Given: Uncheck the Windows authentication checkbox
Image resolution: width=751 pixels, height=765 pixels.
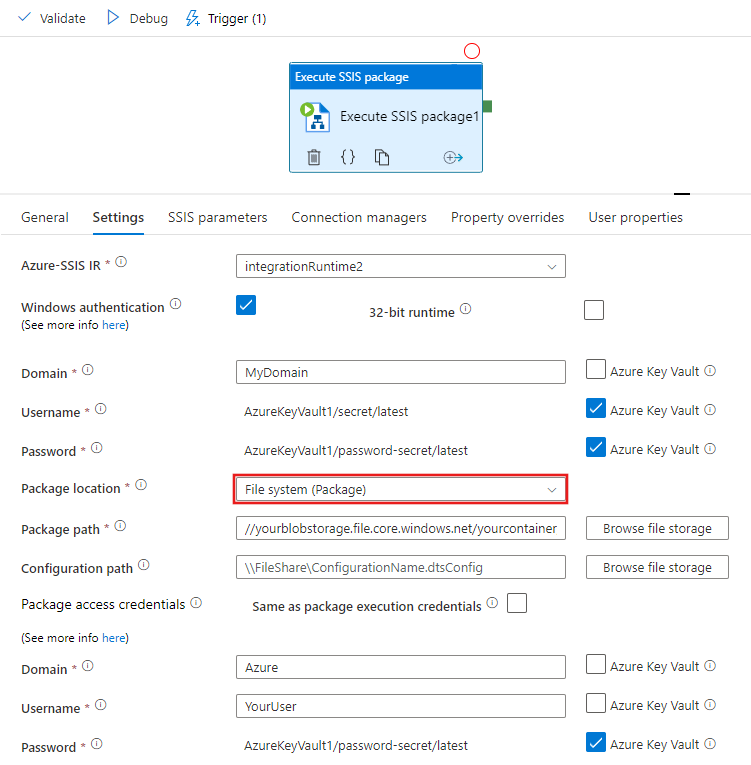Looking at the screenshot, I should (x=246, y=305).
